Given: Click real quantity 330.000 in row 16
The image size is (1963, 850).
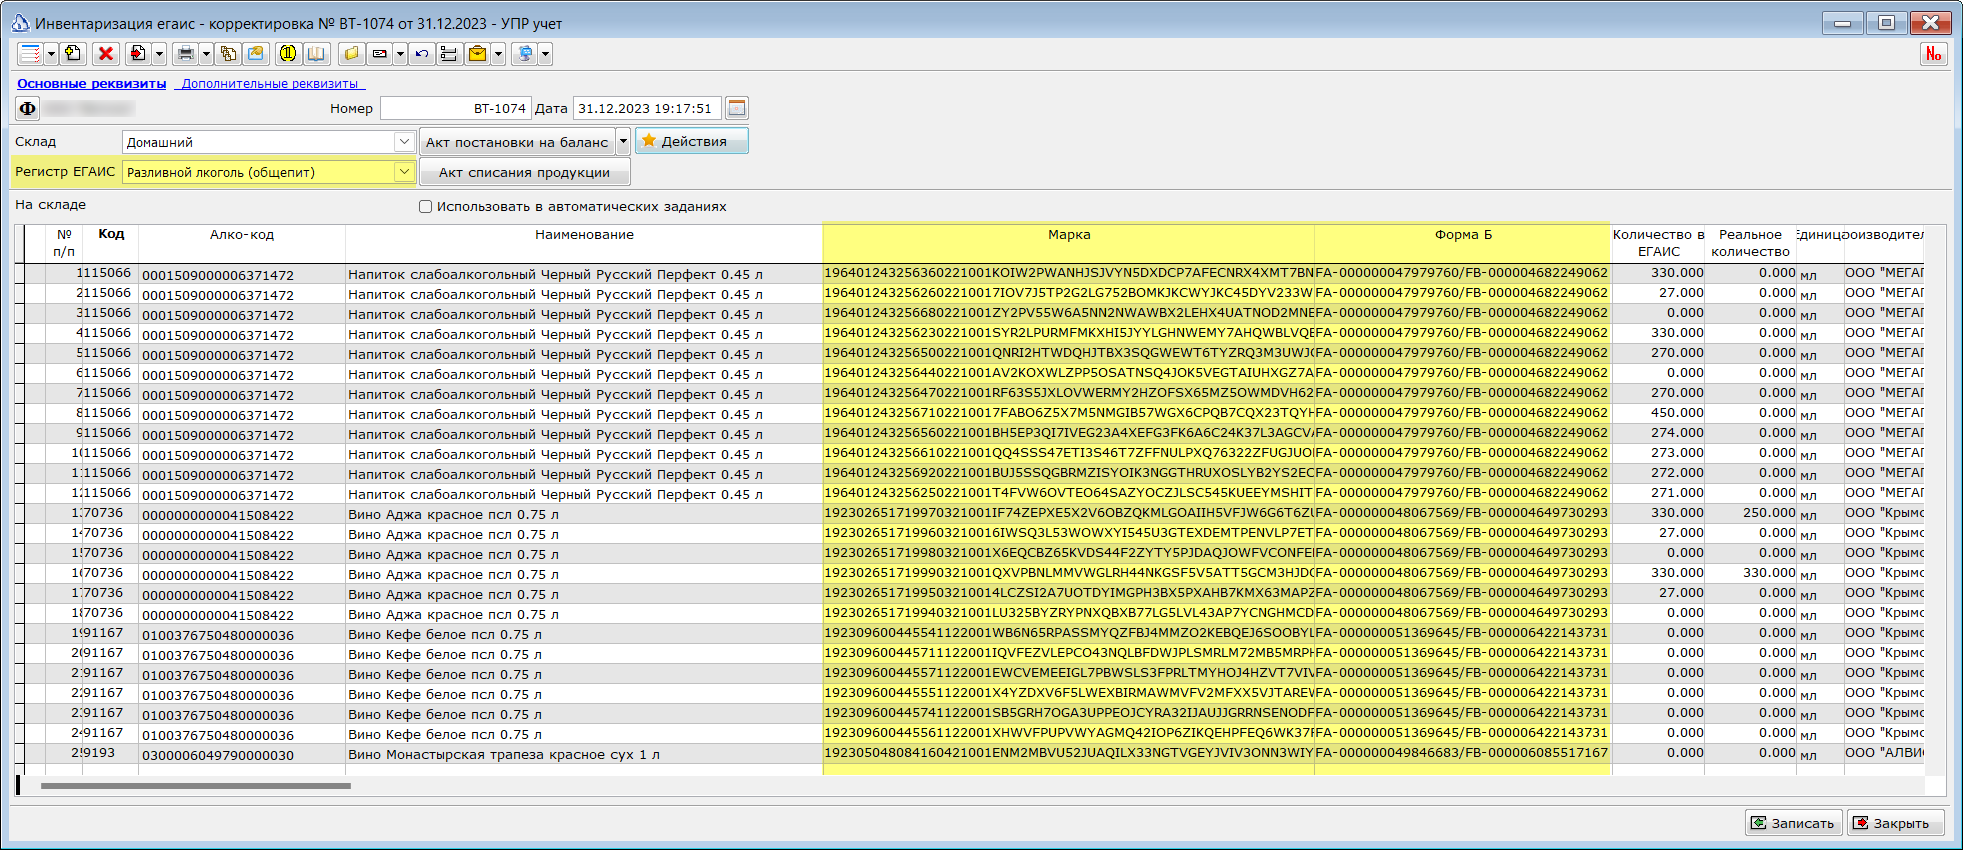Looking at the screenshot, I should click(1751, 573).
